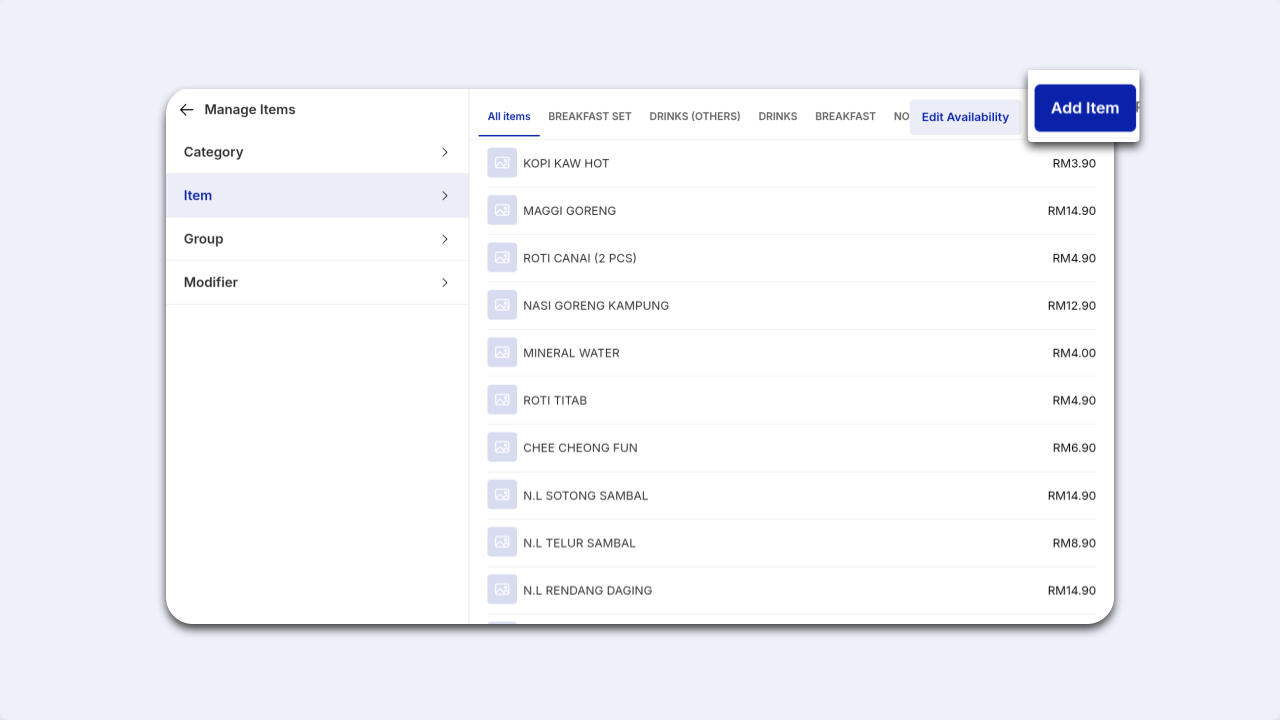Expand the Category chevron arrow
1280x720 pixels.
pyautogui.click(x=445, y=152)
